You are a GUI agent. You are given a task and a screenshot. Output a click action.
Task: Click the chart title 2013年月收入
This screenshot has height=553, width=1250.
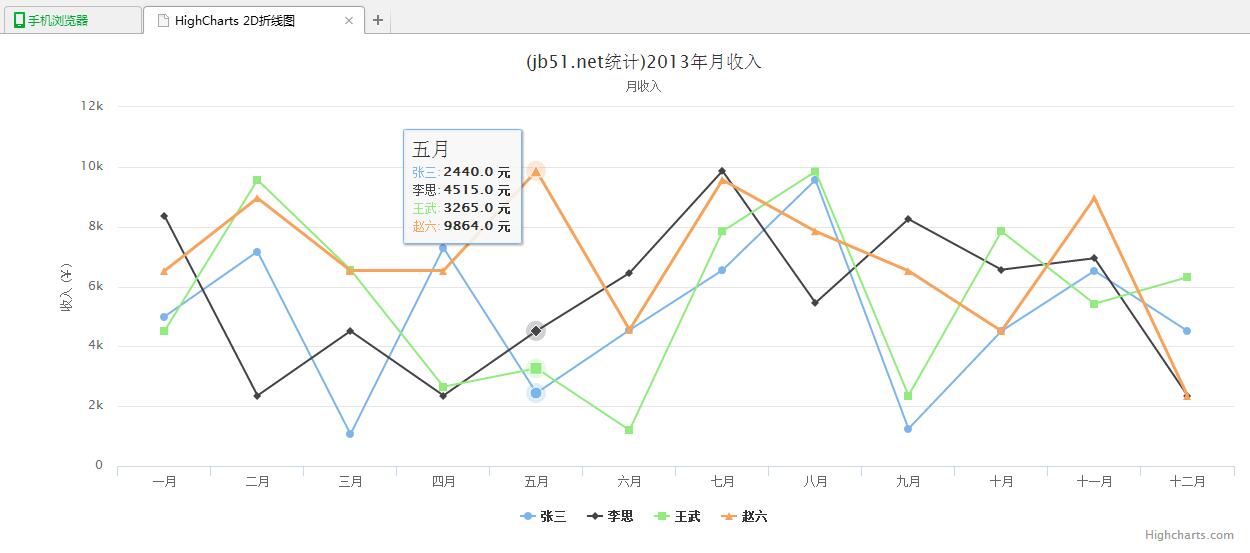(643, 62)
